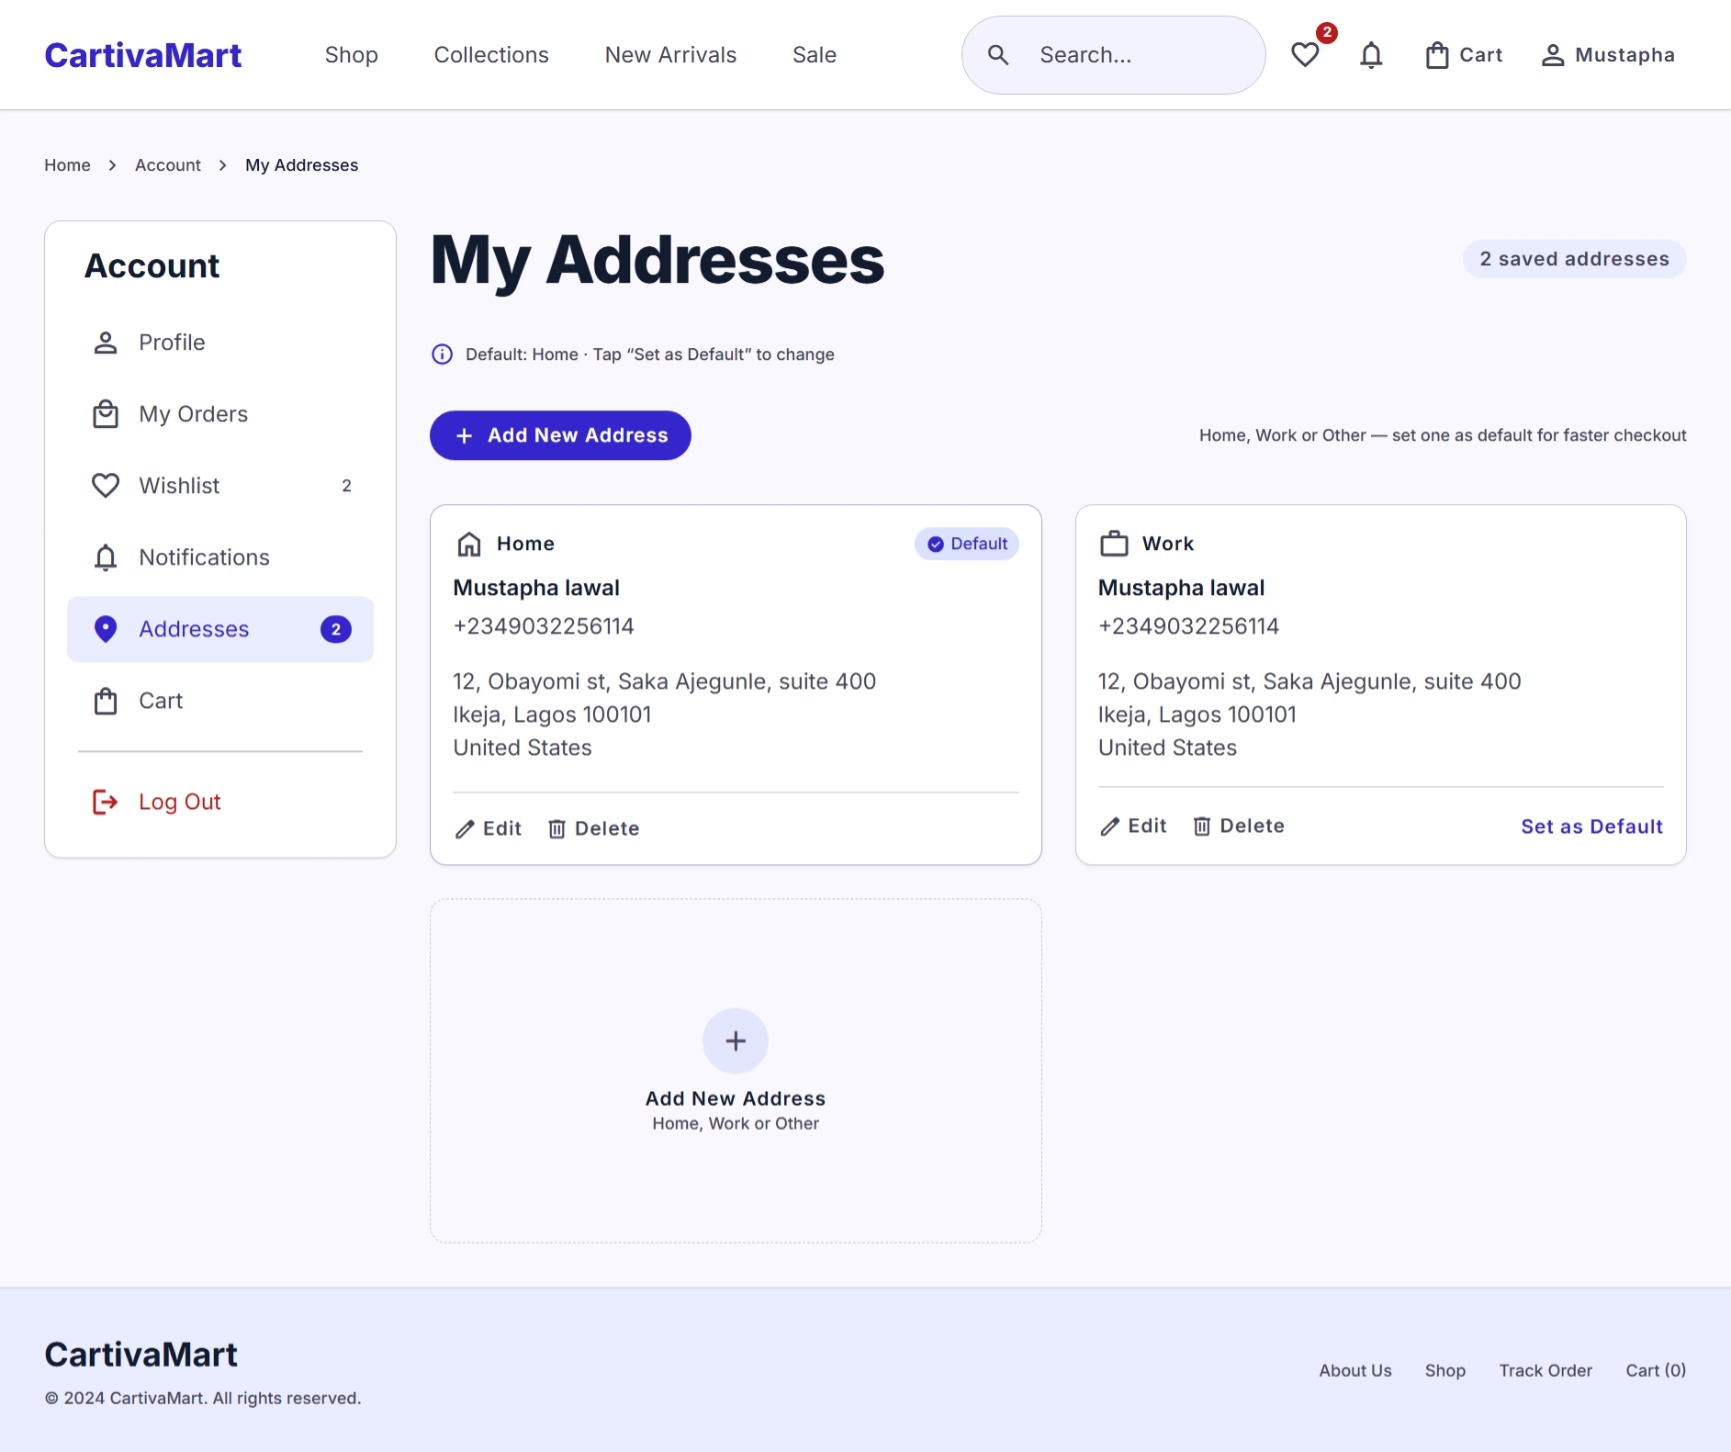This screenshot has height=1452, width=1731.
Task: Click the sidebar My Orders bag icon
Action: [x=105, y=414]
